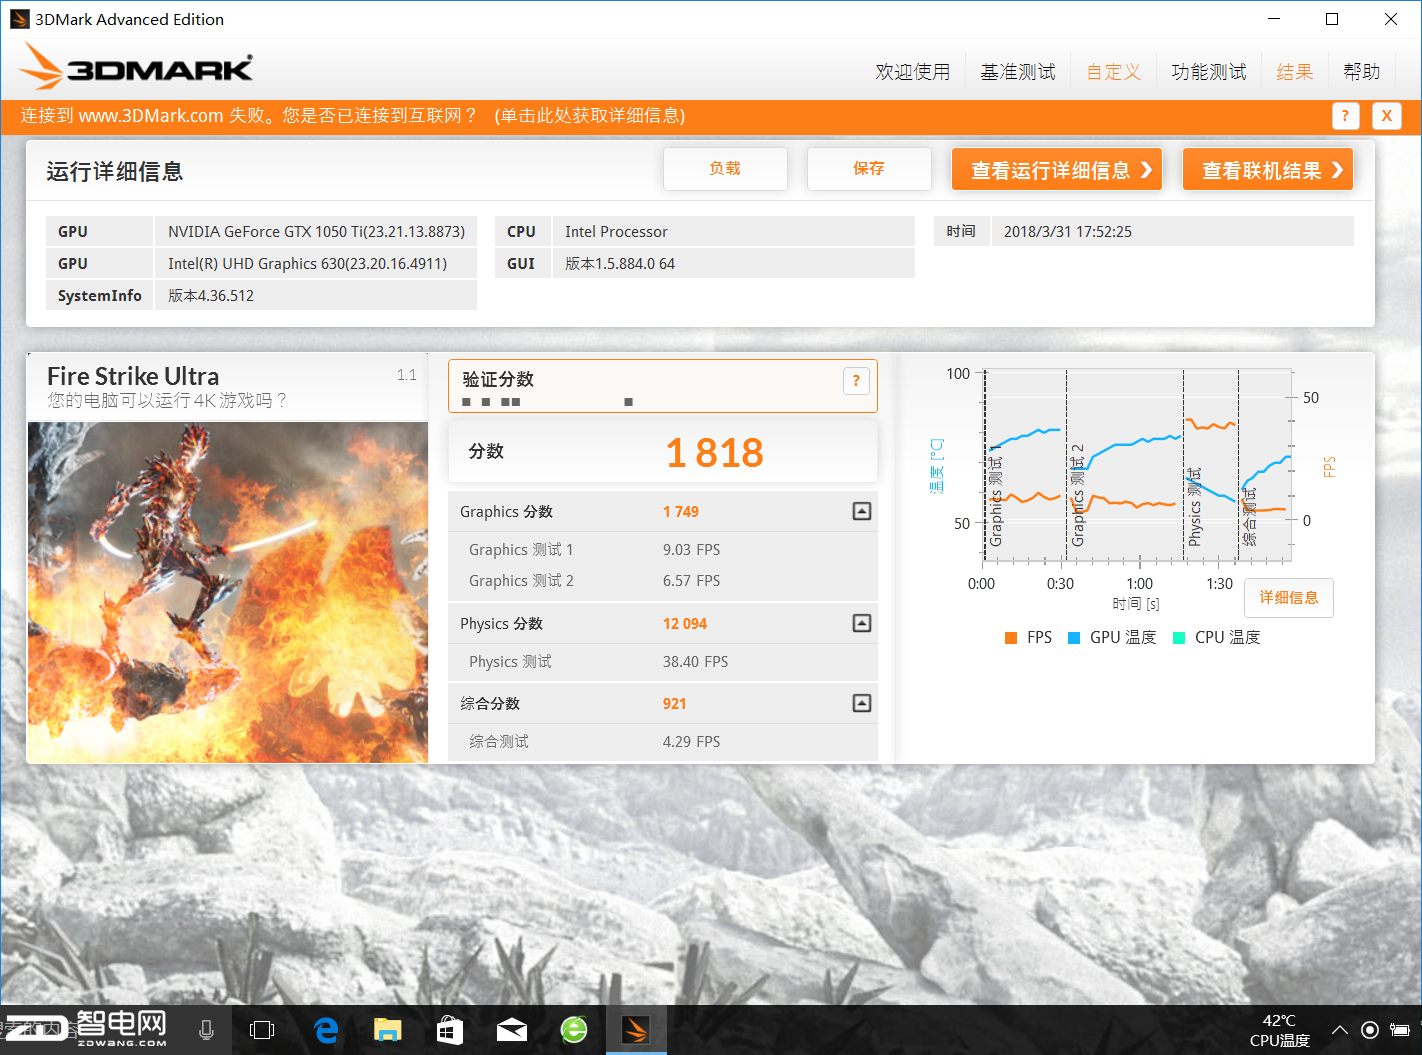Image resolution: width=1422 pixels, height=1055 pixels.
Task: Click the green CPU 温度 legend swatch
Action: (x=1179, y=638)
